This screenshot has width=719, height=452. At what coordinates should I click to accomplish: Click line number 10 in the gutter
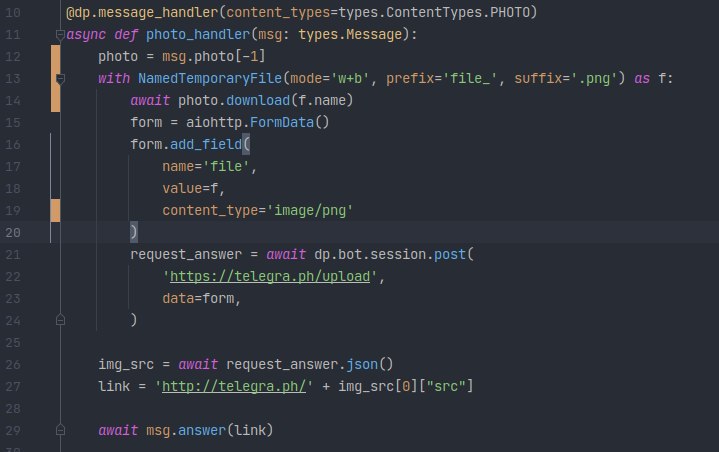point(13,12)
